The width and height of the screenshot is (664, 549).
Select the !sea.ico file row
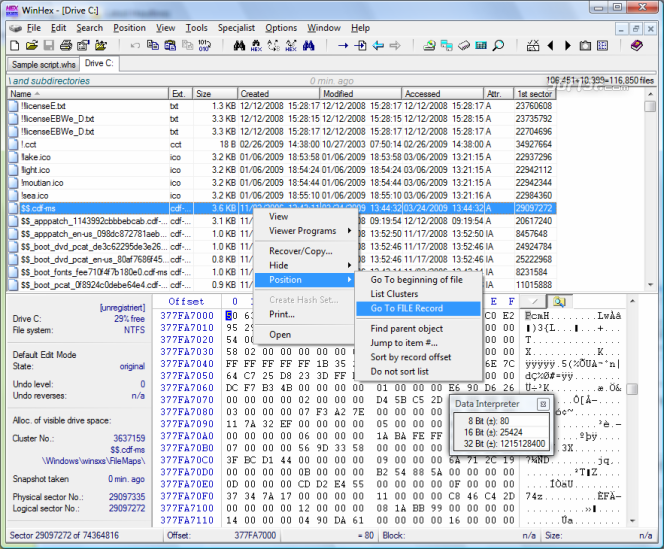pyautogui.click(x=282, y=196)
